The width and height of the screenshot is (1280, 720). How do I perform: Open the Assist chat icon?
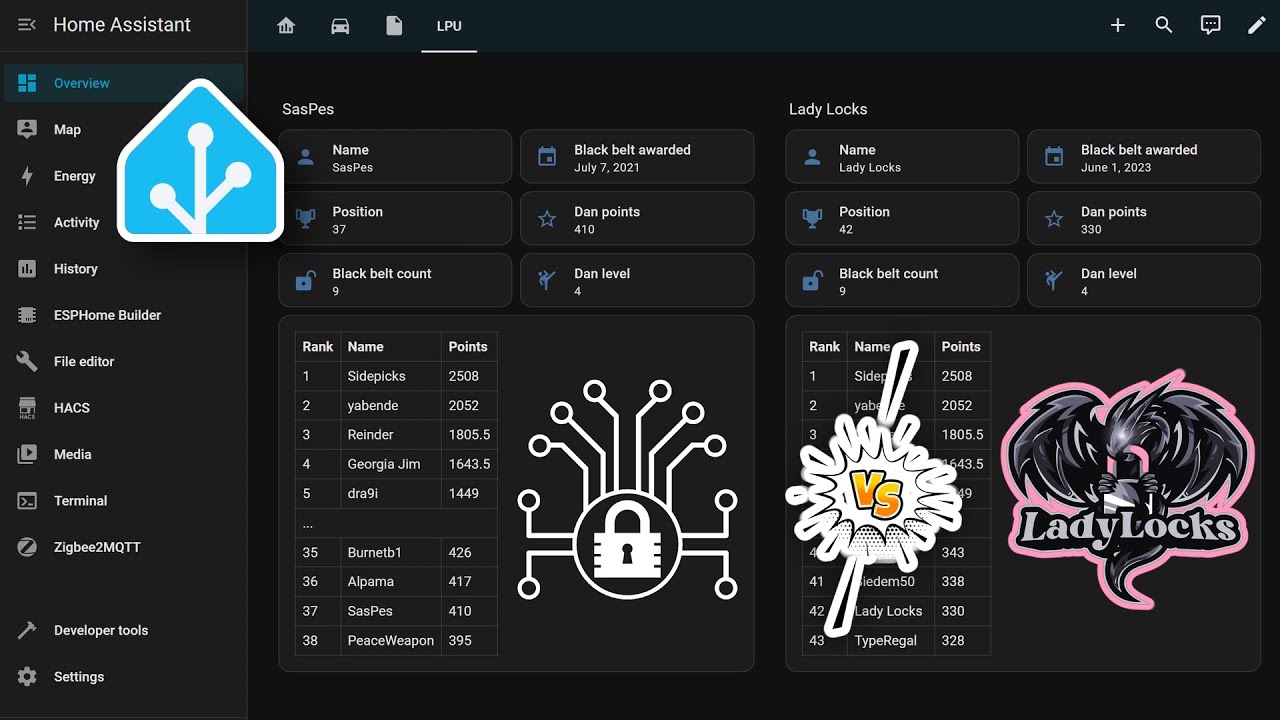[1211, 26]
